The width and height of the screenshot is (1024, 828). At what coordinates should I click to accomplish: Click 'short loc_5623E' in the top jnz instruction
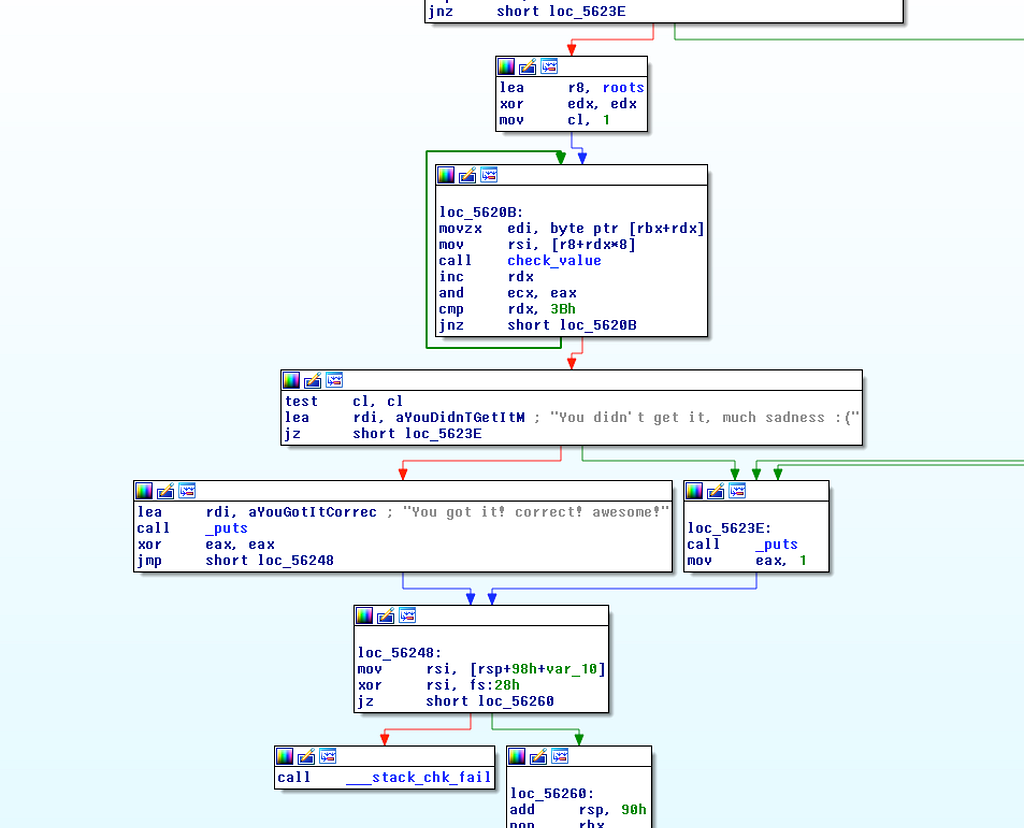click(x=561, y=11)
